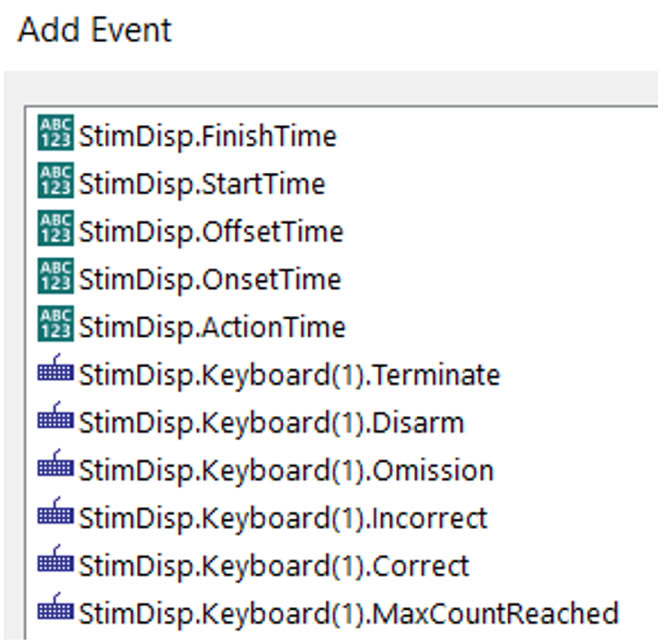This screenshot has width=670, height=644.
Task: Click the ABC123 icon beside StimDisp.OnsetTime
Action: pos(55,279)
